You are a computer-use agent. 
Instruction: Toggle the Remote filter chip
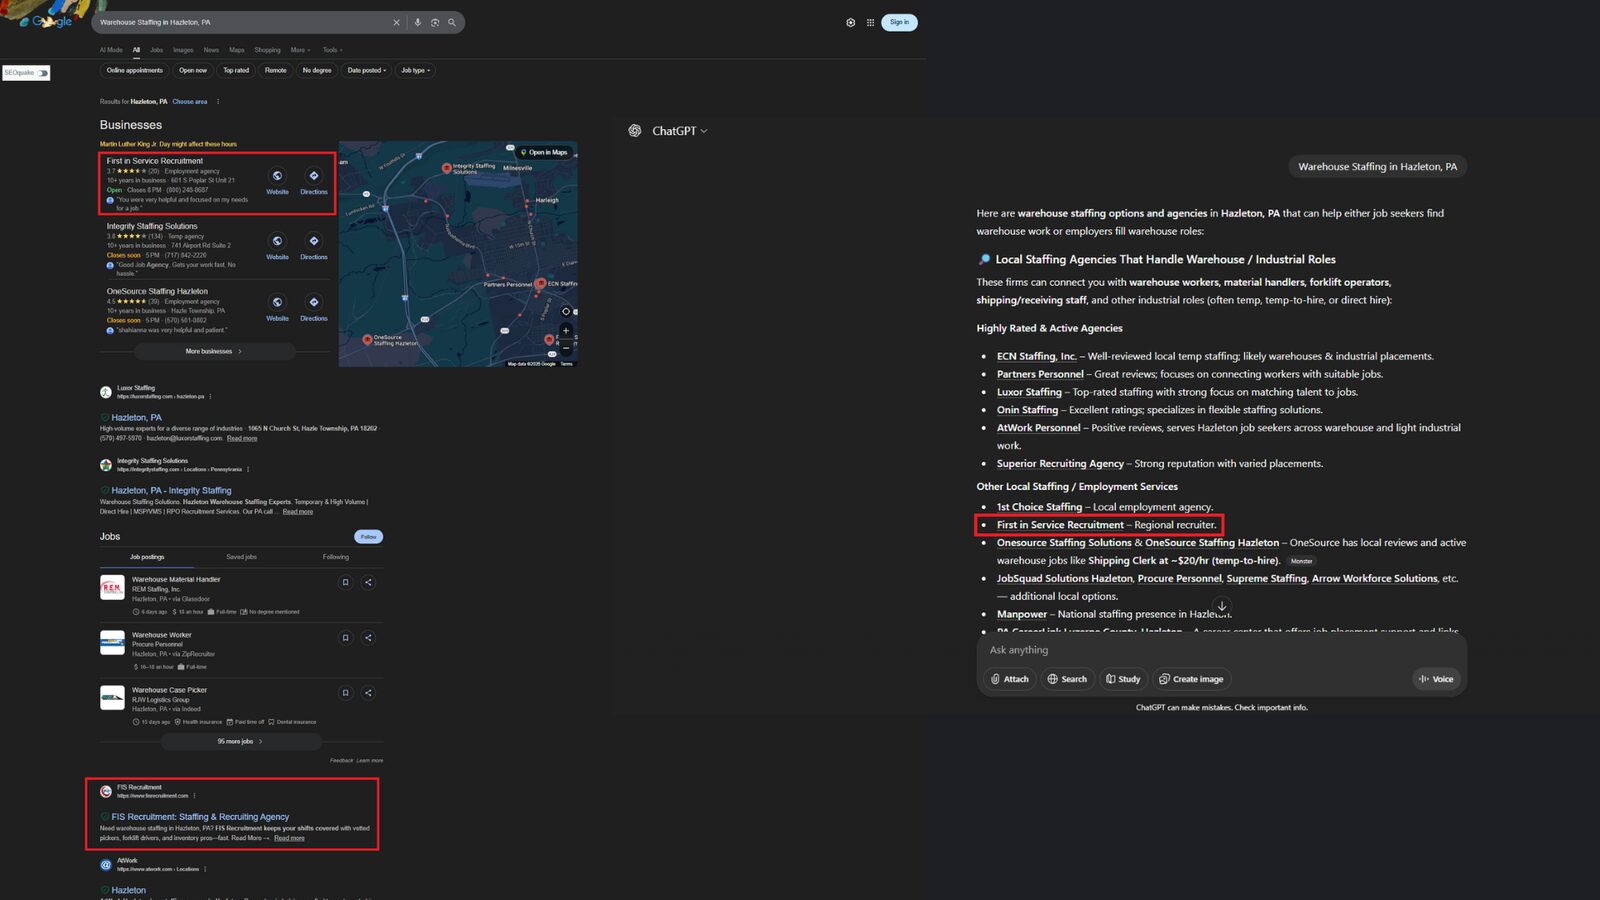click(x=276, y=70)
